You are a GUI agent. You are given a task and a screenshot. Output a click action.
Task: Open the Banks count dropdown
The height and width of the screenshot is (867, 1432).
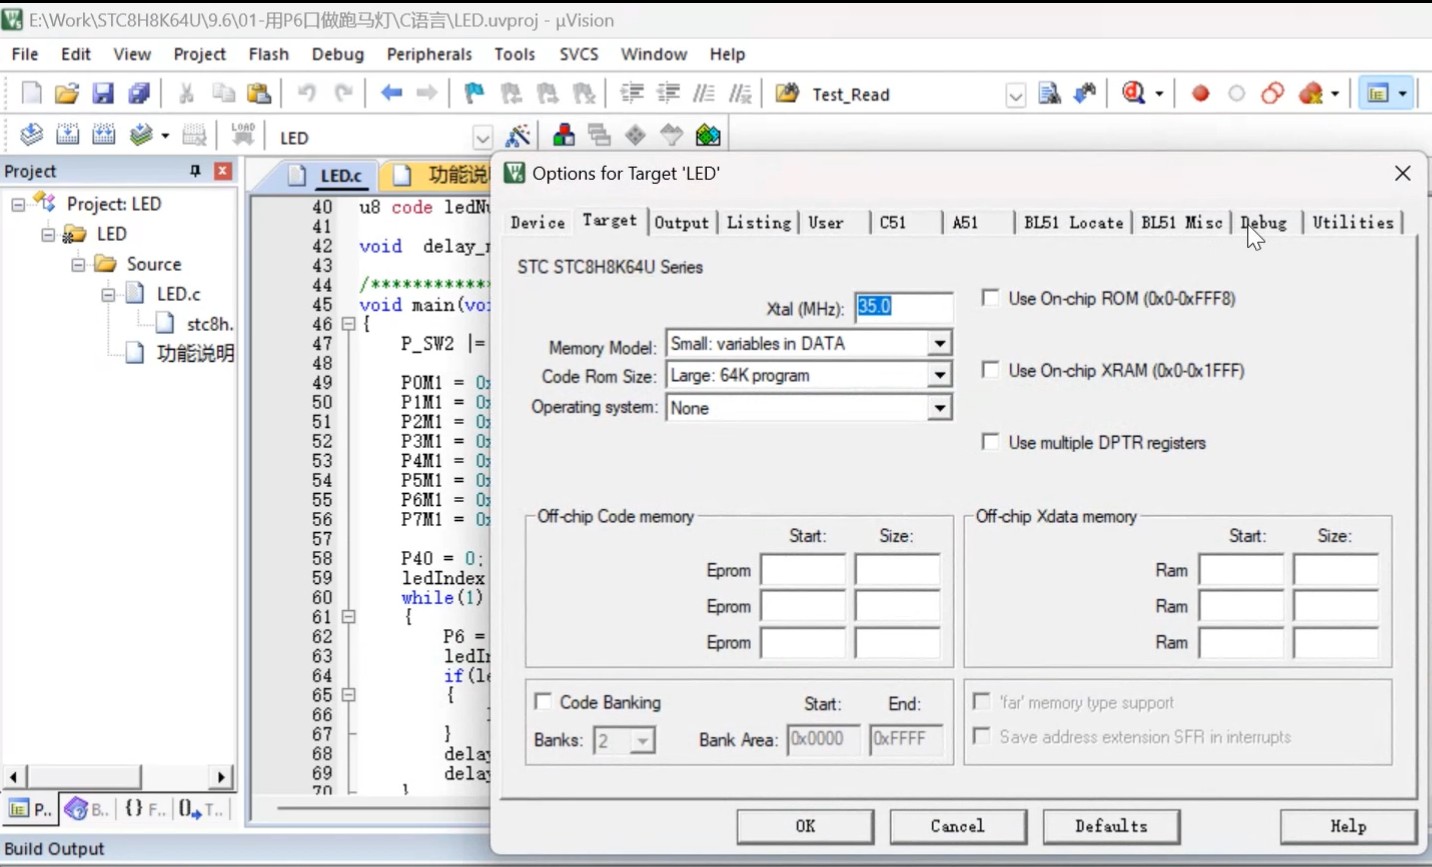643,741
